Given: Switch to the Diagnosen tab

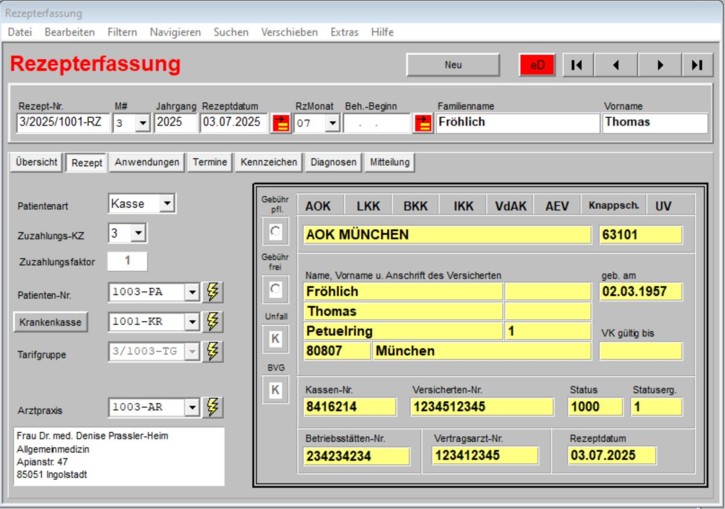Looking at the screenshot, I should click(x=333, y=162).
